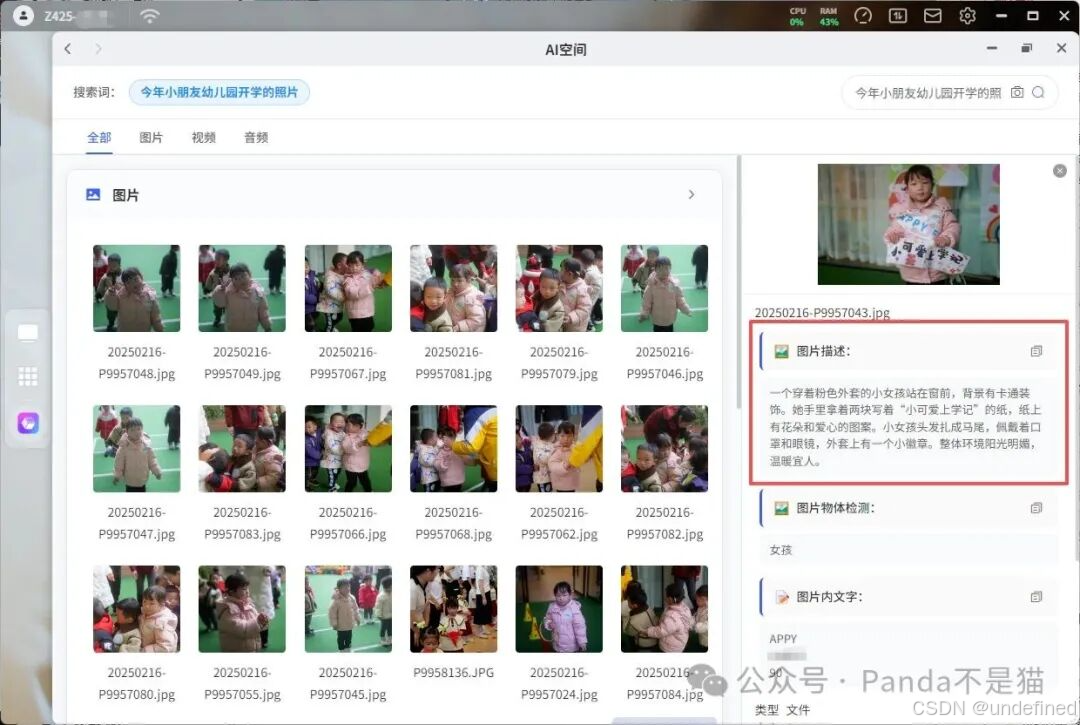Click the search input field
Image resolution: width=1080 pixels, height=725 pixels.
[x=930, y=92]
